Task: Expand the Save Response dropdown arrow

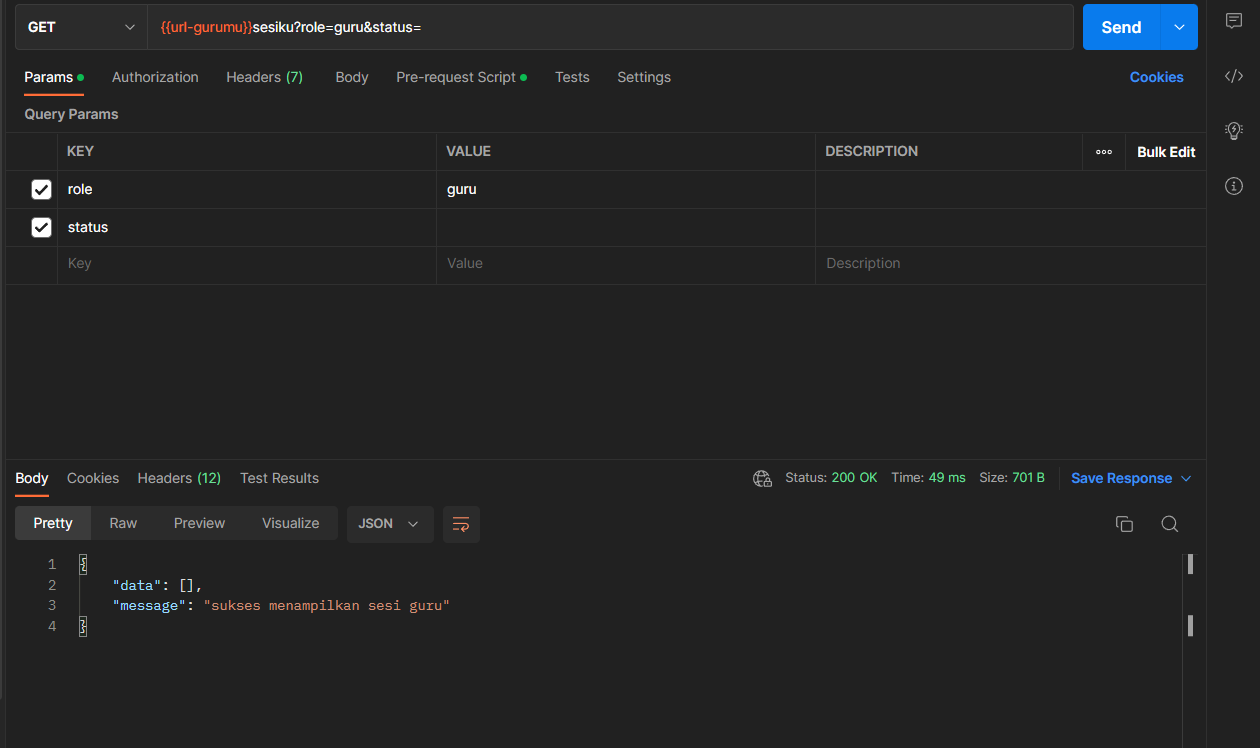Action: 1186,479
